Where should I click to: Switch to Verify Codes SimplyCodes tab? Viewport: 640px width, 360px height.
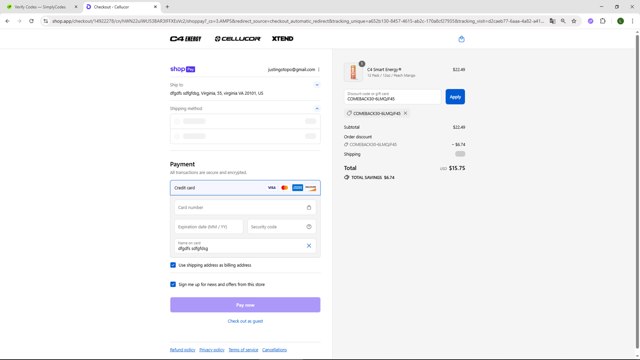click(40, 7)
